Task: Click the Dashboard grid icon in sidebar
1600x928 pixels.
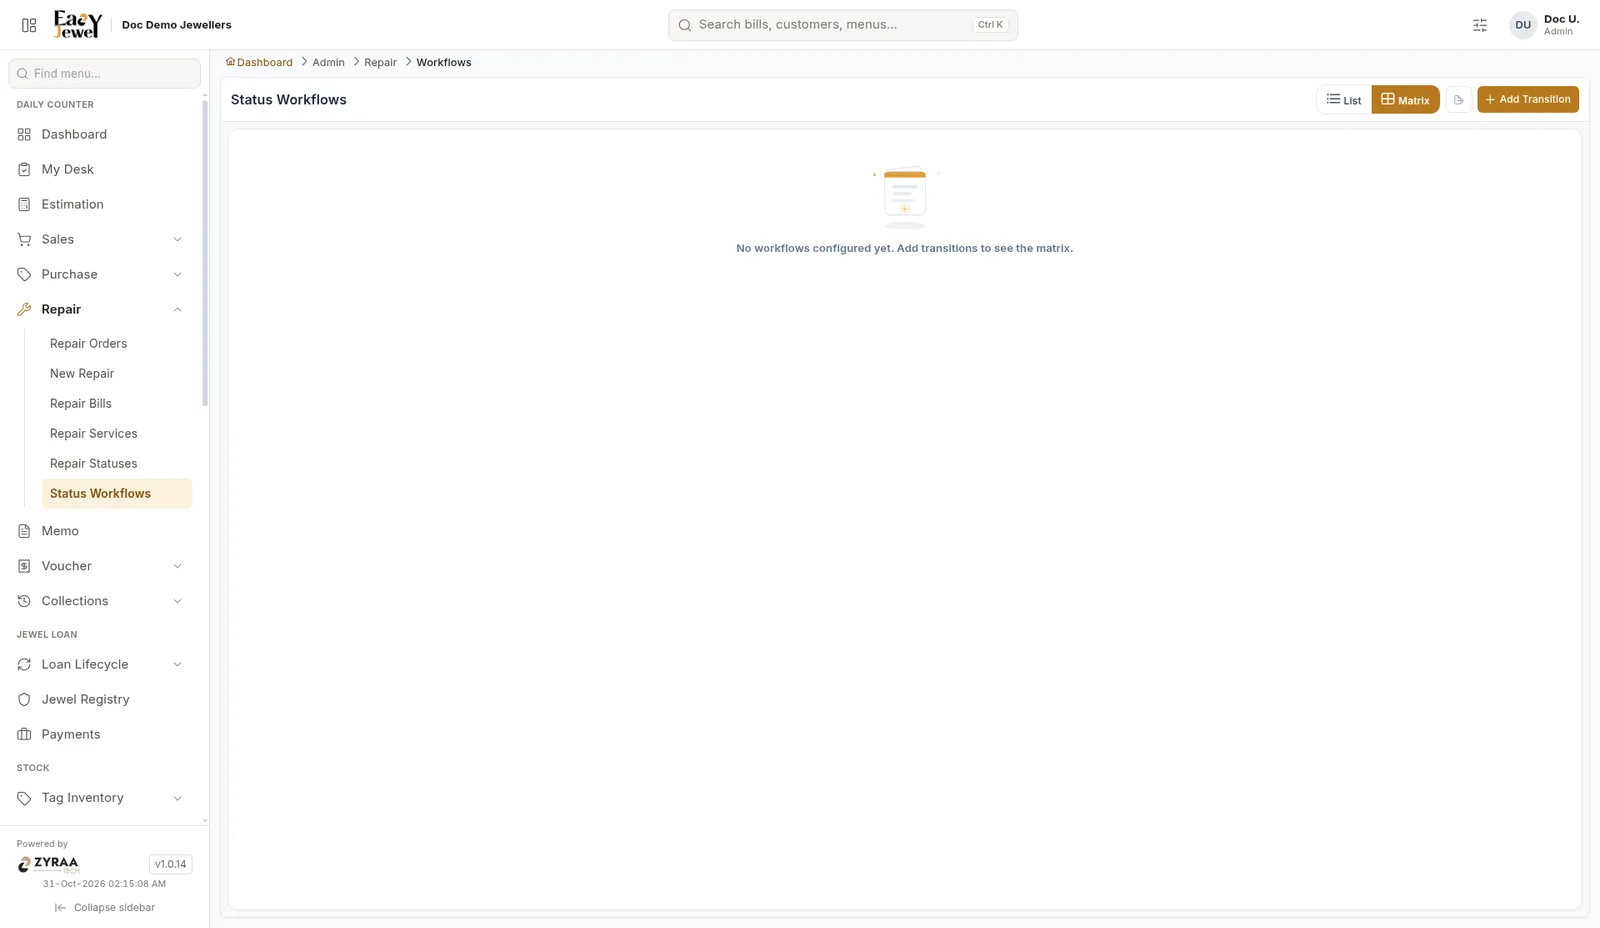Action: (x=24, y=134)
